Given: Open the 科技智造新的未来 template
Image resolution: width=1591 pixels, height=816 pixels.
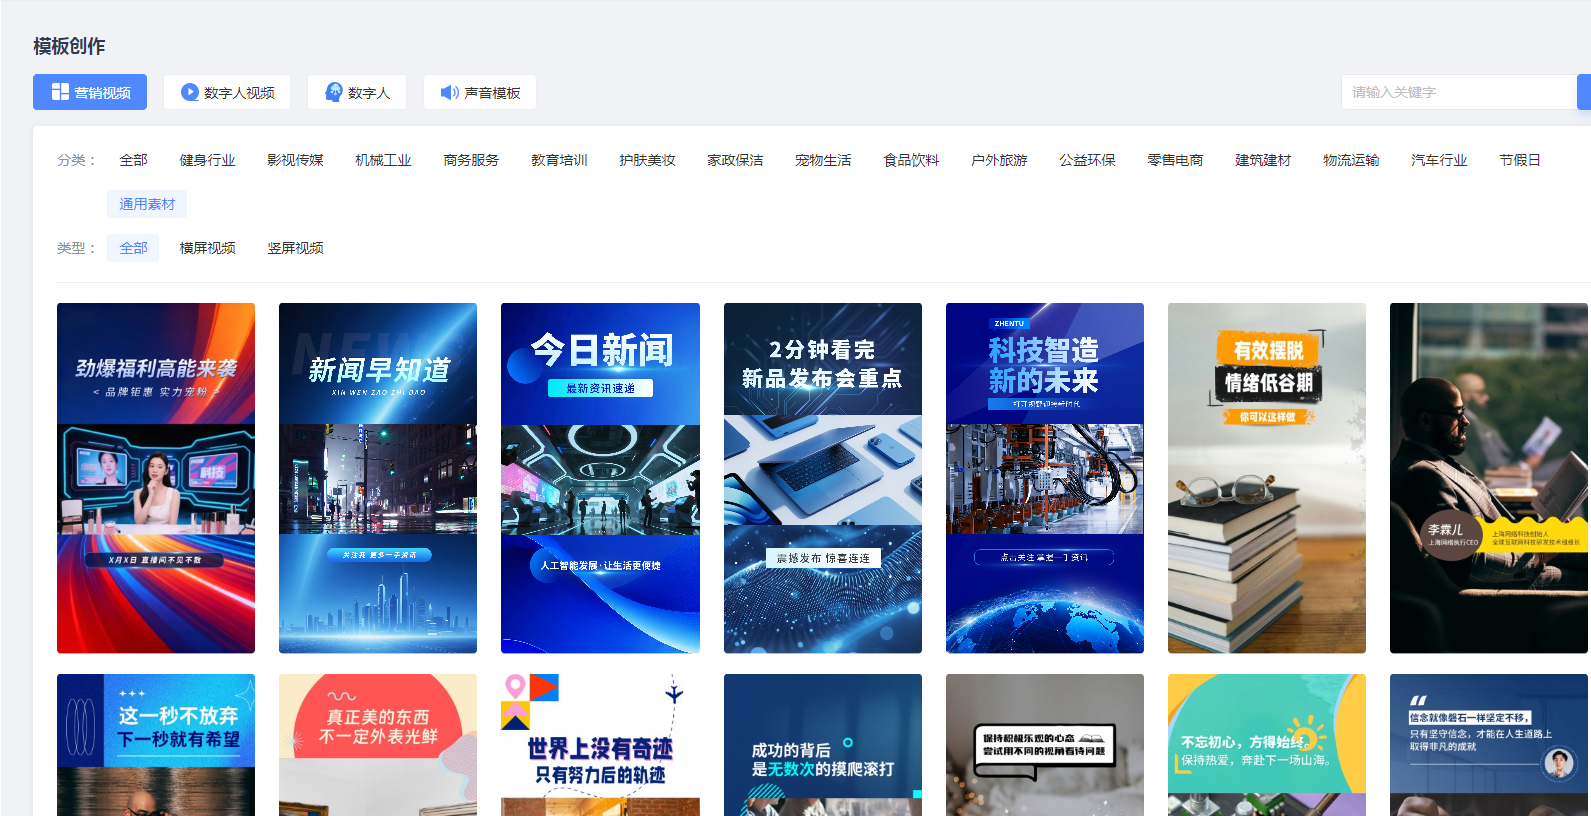Looking at the screenshot, I should coord(1045,478).
